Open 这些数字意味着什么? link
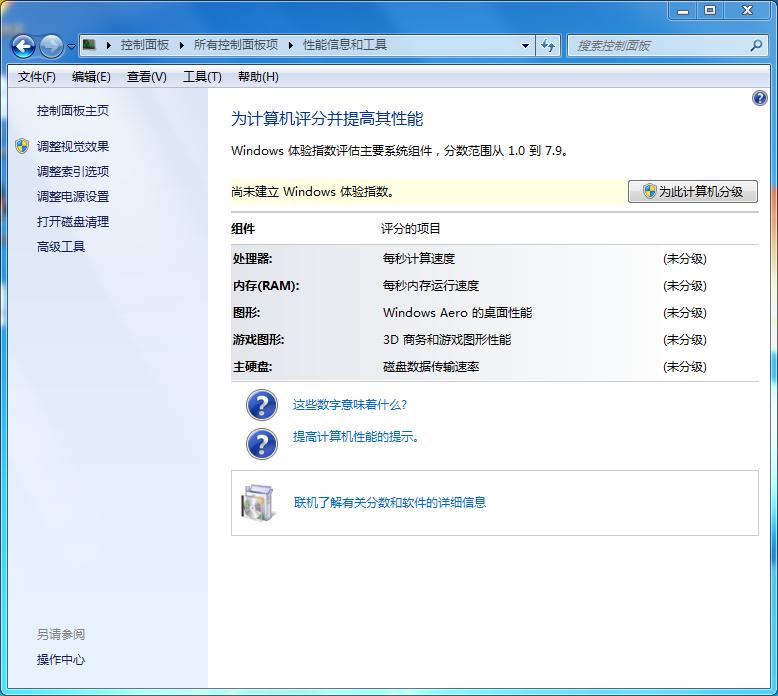Screen dimensions: 778x696 (350, 405)
